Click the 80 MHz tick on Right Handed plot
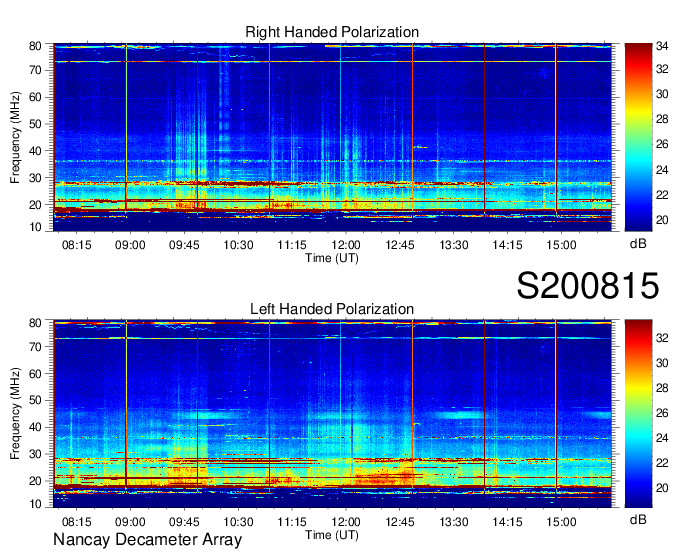The width and height of the screenshot is (680, 552). 35,46
